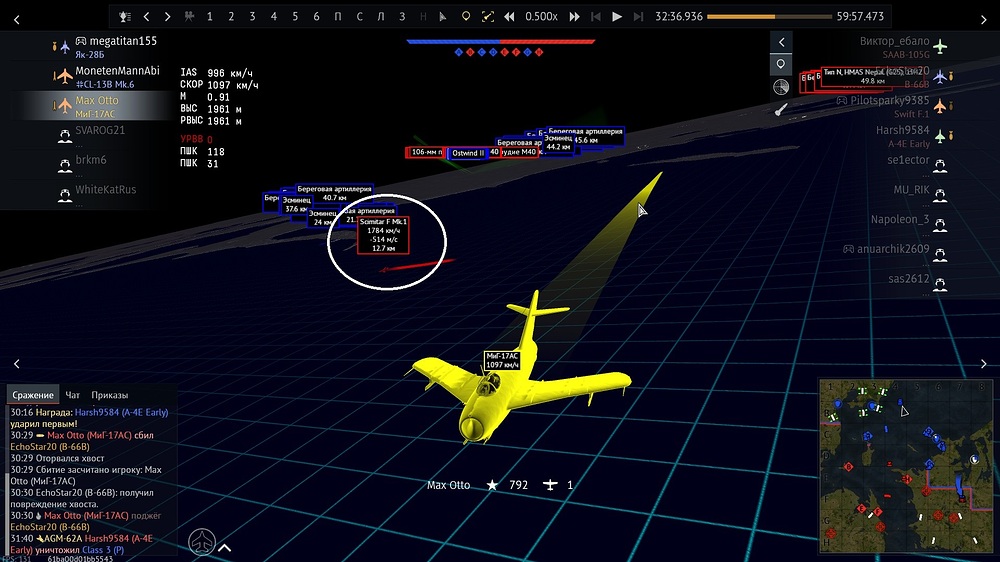
Task: Toggle the yellow frame selection icon
Action: click(487, 17)
